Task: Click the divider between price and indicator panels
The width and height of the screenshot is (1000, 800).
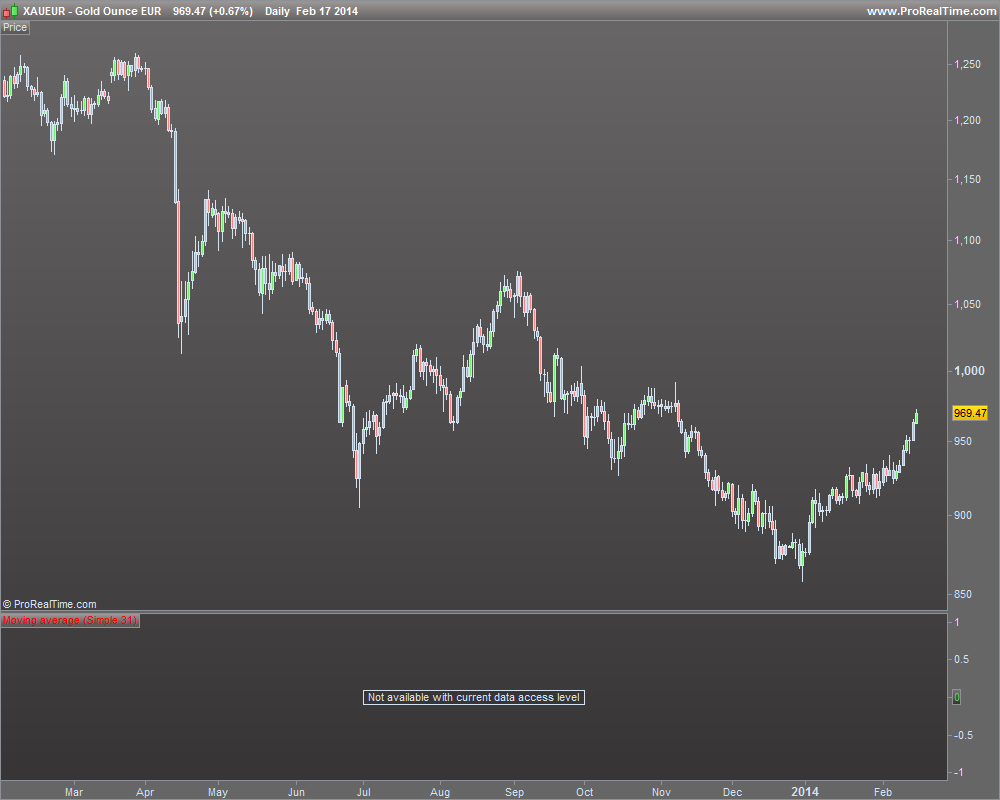Action: 474,612
